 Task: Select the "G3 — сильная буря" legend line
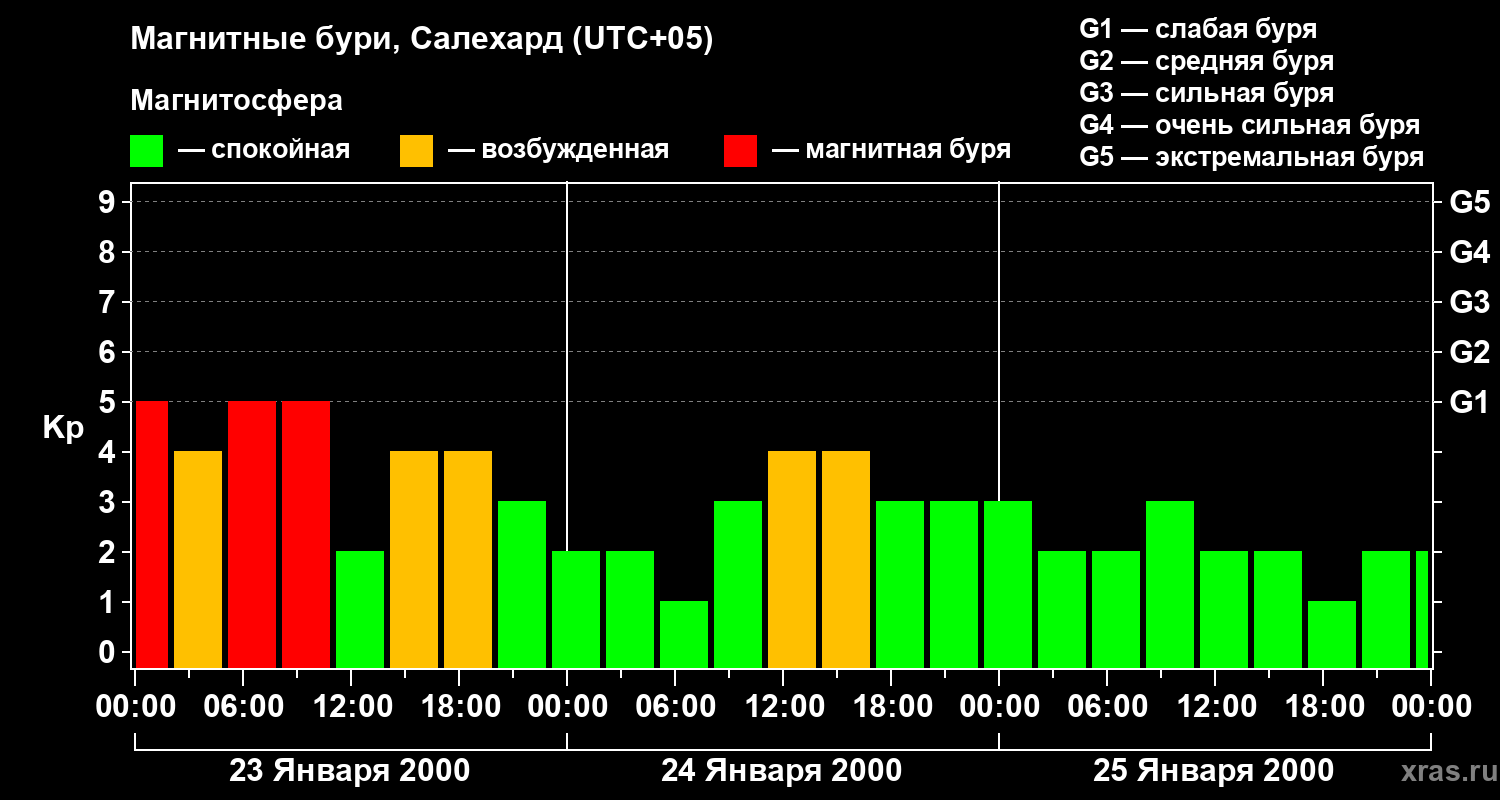(1207, 93)
